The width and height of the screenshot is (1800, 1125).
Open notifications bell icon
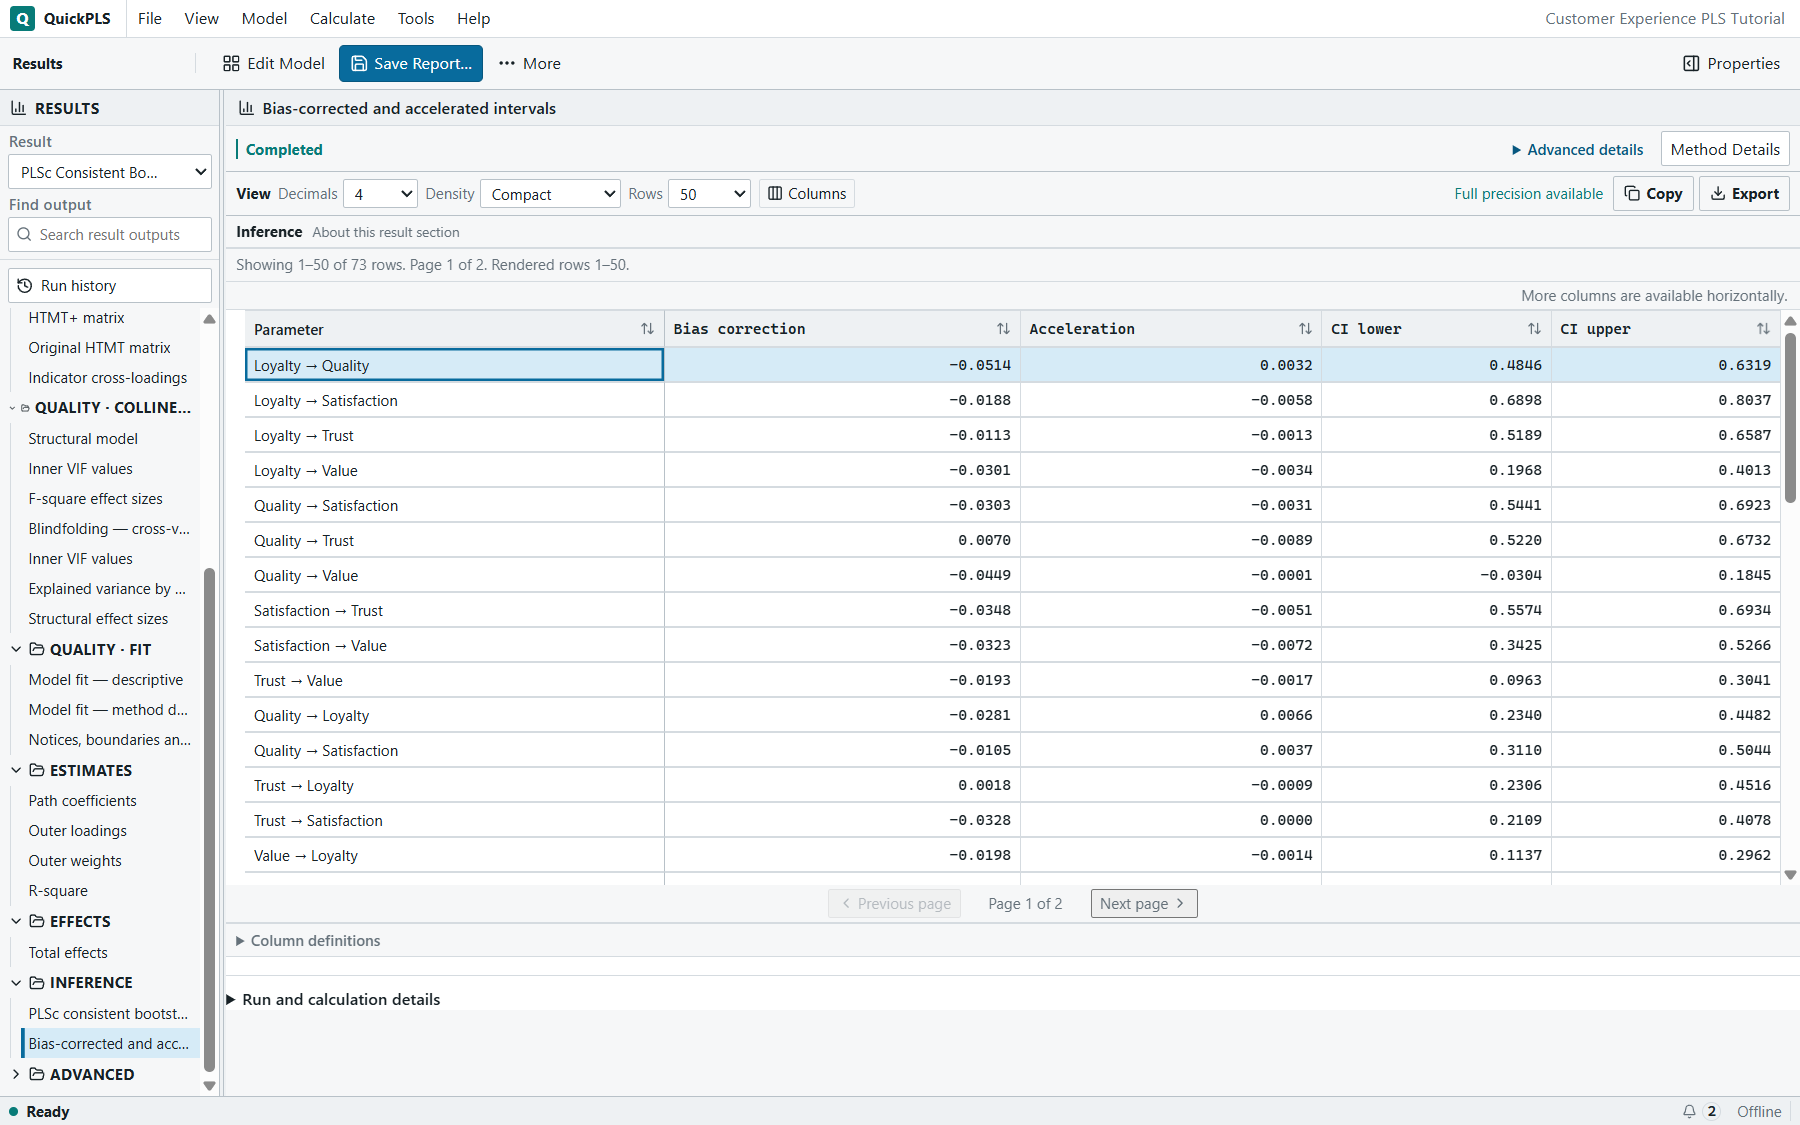tap(1689, 1111)
